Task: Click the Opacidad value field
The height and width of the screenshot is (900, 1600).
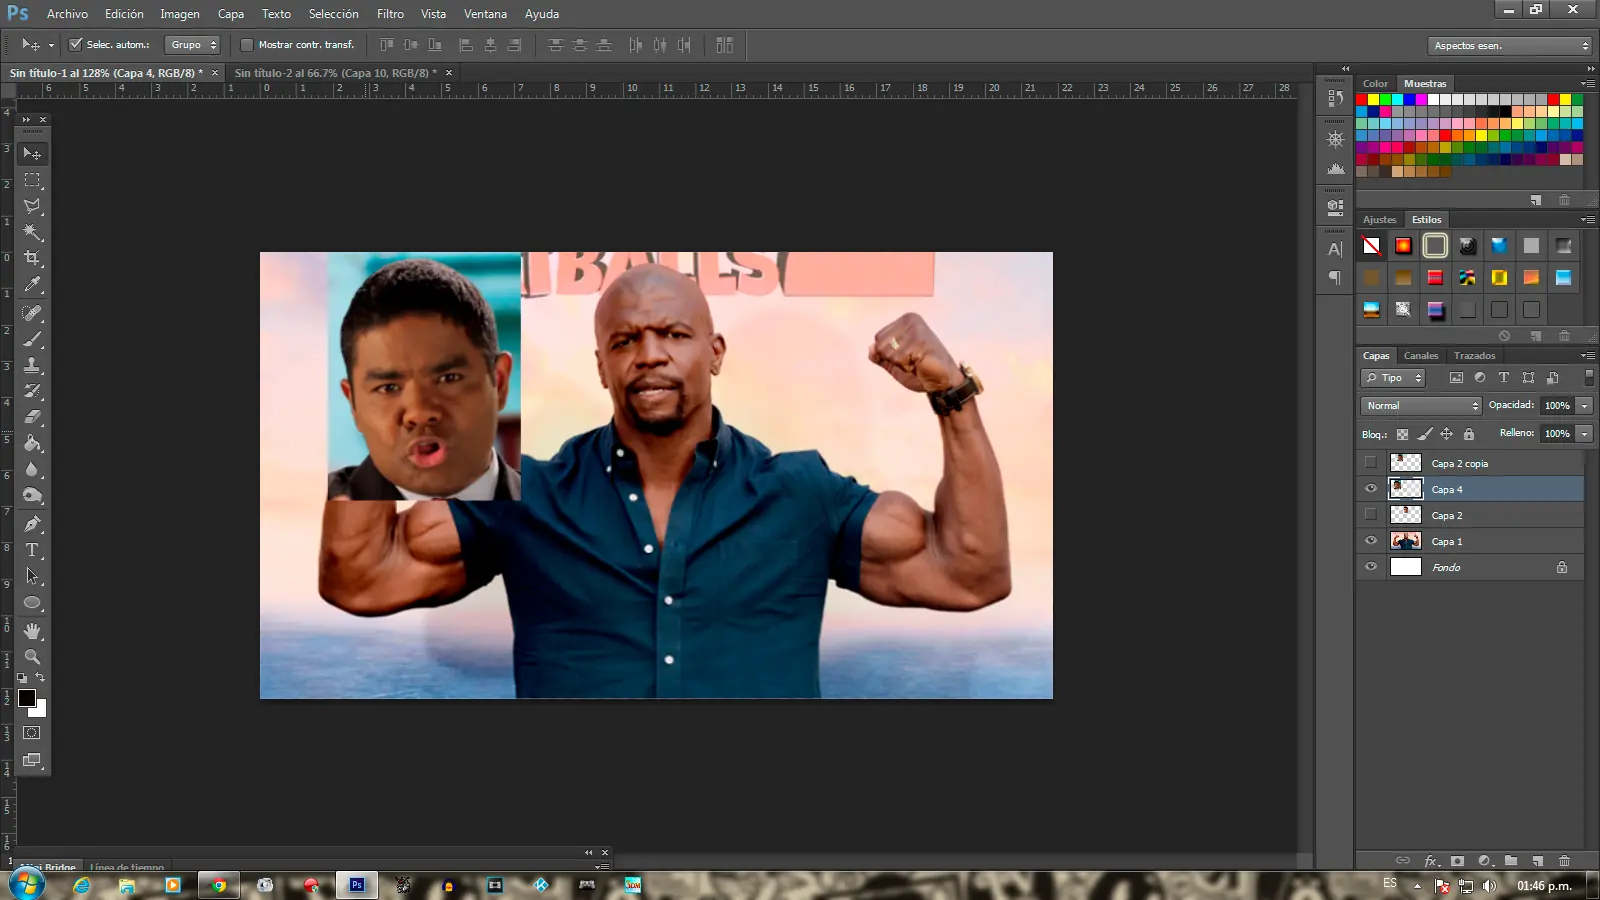Action: pyautogui.click(x=1557, y=406)
